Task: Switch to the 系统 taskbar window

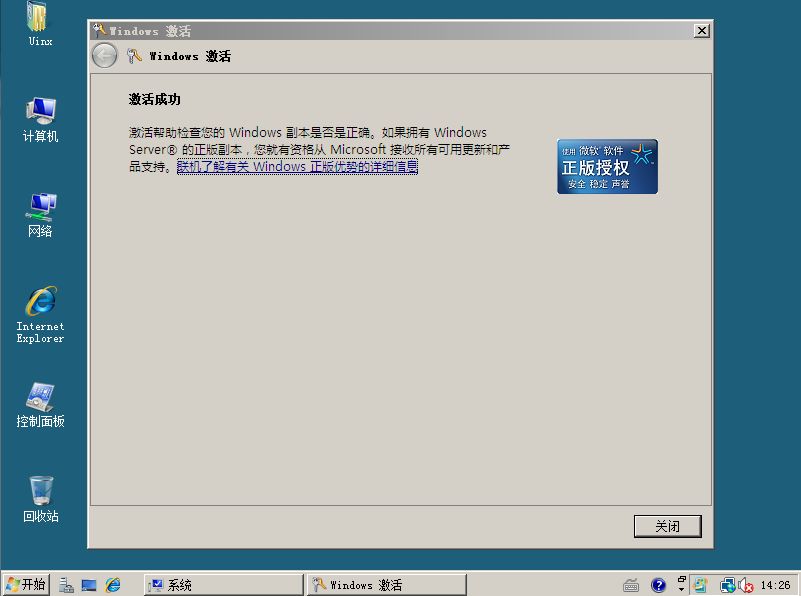Action: point(224,585)
